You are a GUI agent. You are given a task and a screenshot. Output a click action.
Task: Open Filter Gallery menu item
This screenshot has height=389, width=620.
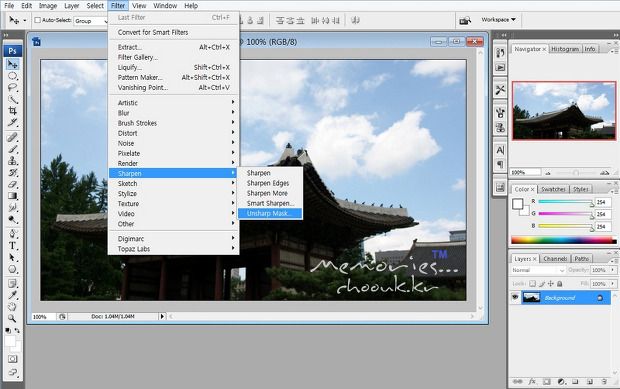click(174, 57)
